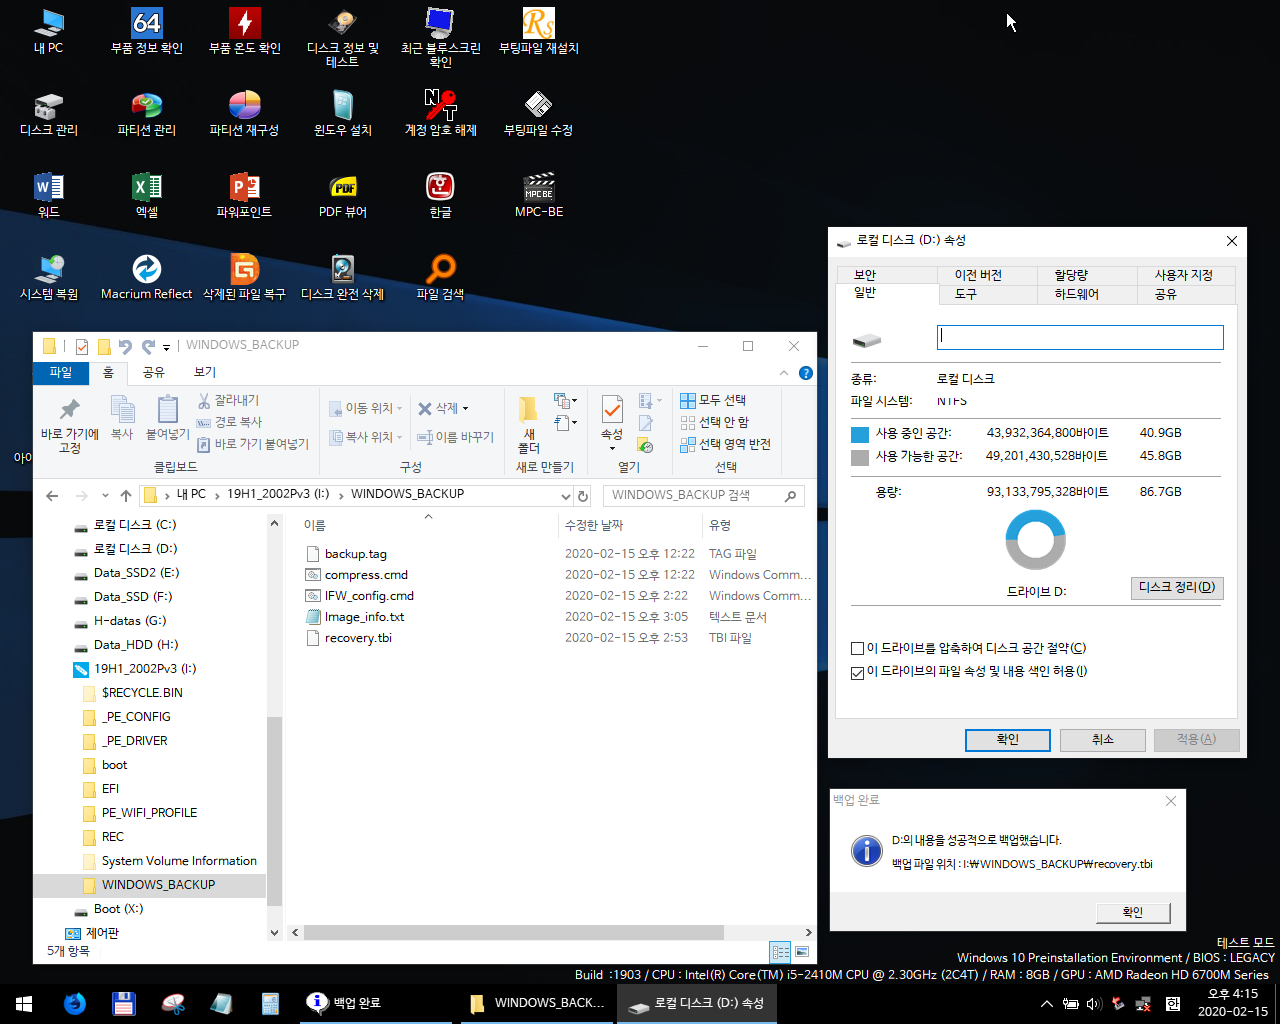Image resolution: width=1280 pixels, height=1024 pixels.
Task: Click the WINDOWS_BACKUP 검색 search box
Action: click(x=704, y=495)
